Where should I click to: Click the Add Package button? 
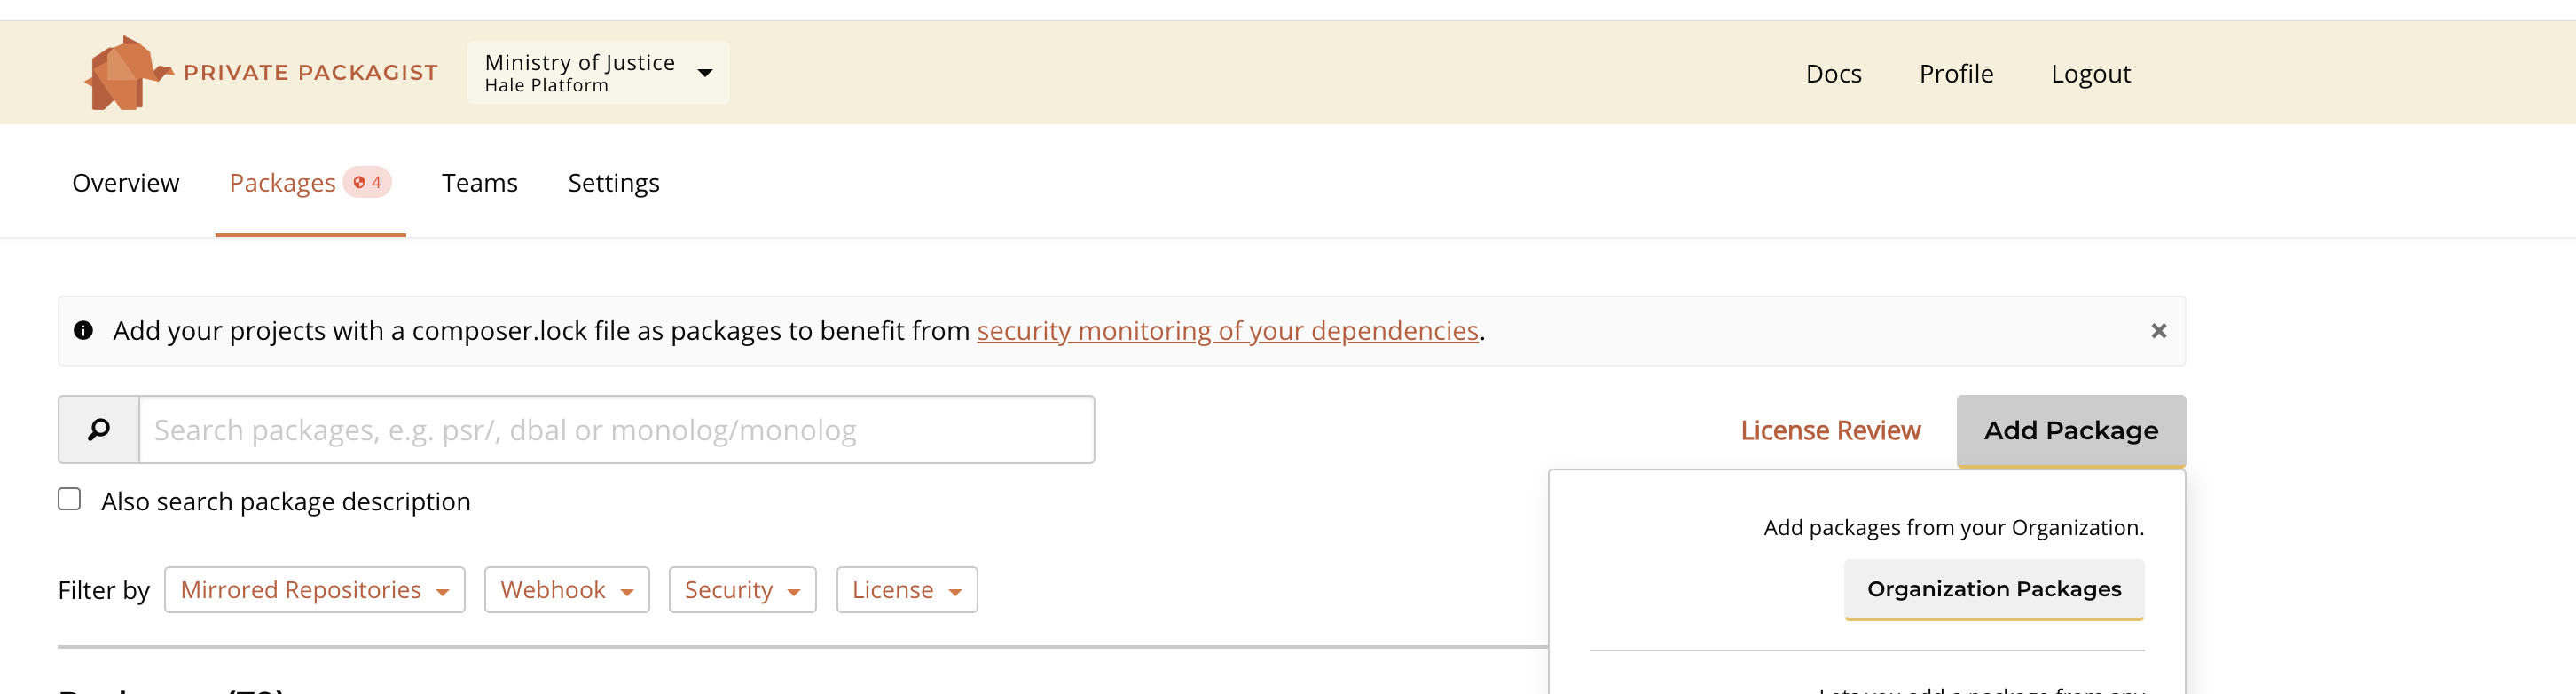click(2071, 431)
